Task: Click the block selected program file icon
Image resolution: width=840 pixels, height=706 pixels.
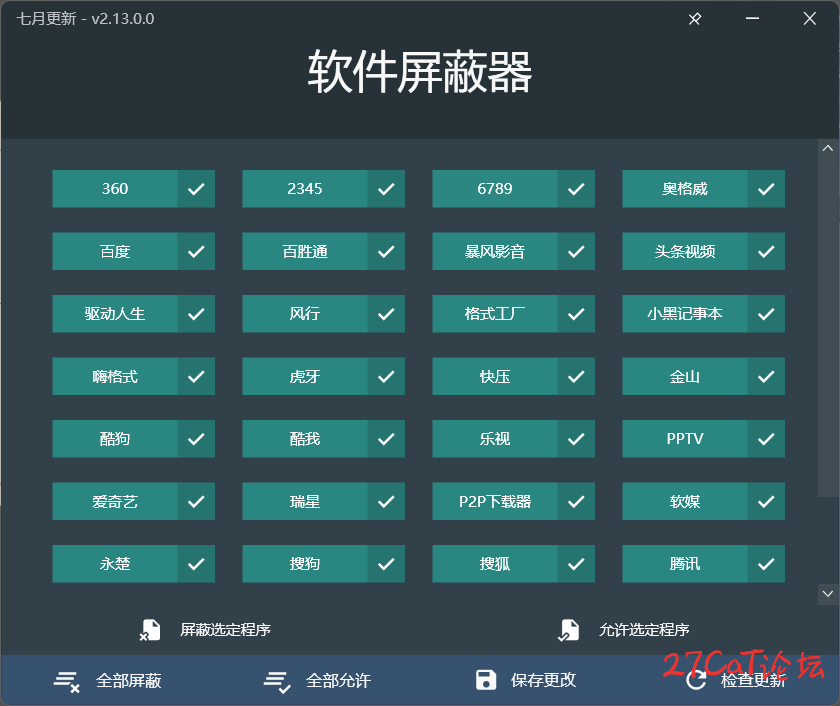Action: tap(150, 630)
